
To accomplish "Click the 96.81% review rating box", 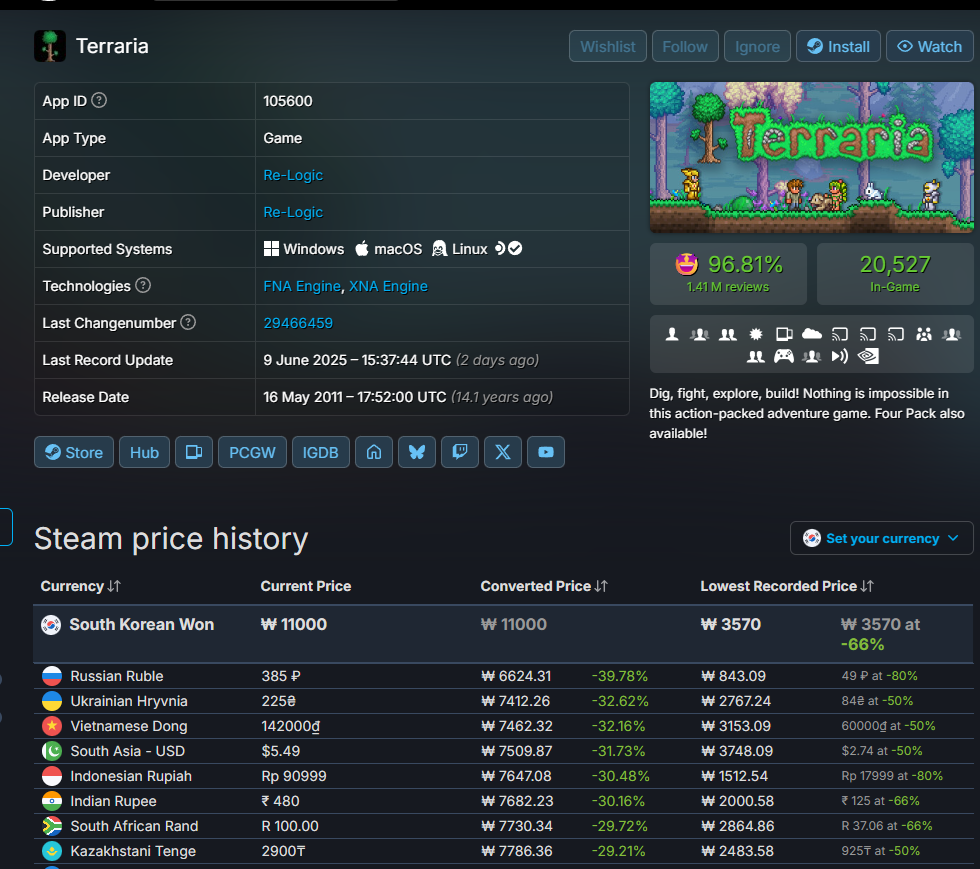I will point(728,274).
